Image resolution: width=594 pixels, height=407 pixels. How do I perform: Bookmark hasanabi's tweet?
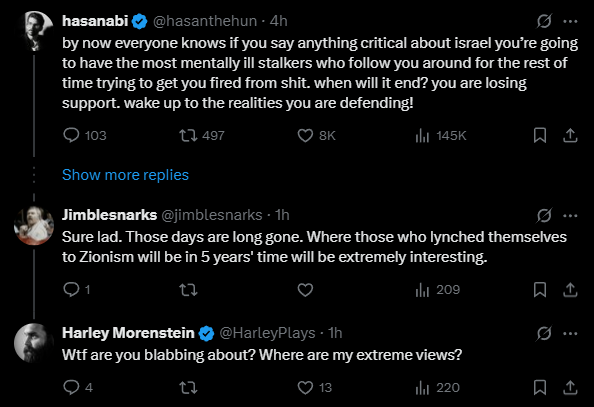tap(540, 135)
